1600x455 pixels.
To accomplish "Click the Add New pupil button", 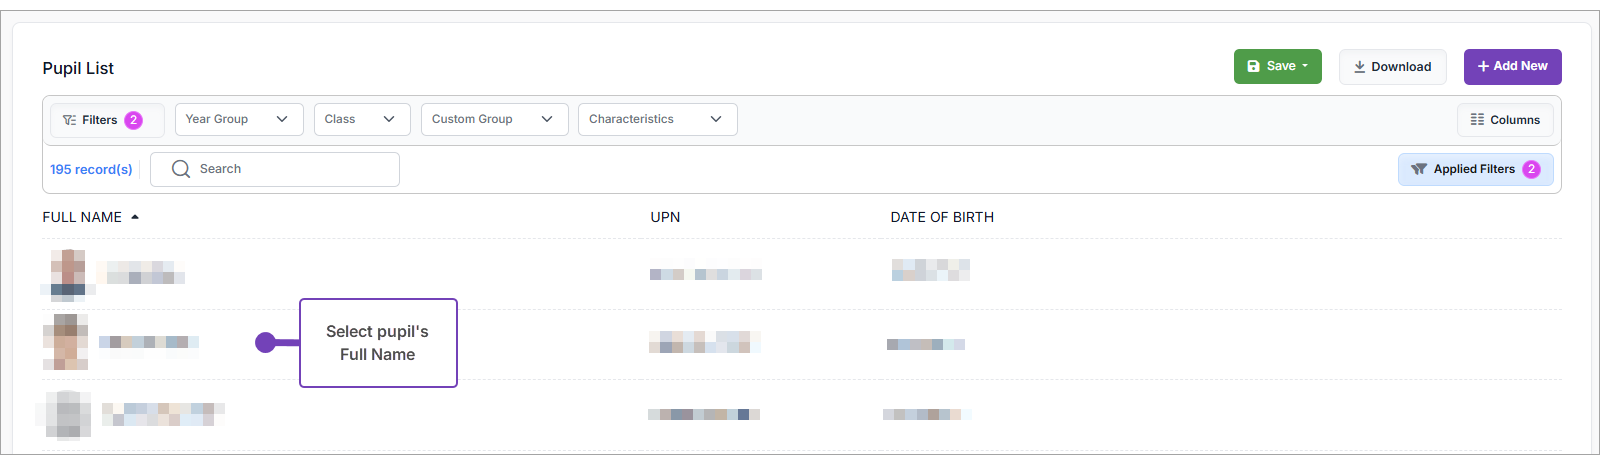I will pyautogui.click(x=1512, y=67).
